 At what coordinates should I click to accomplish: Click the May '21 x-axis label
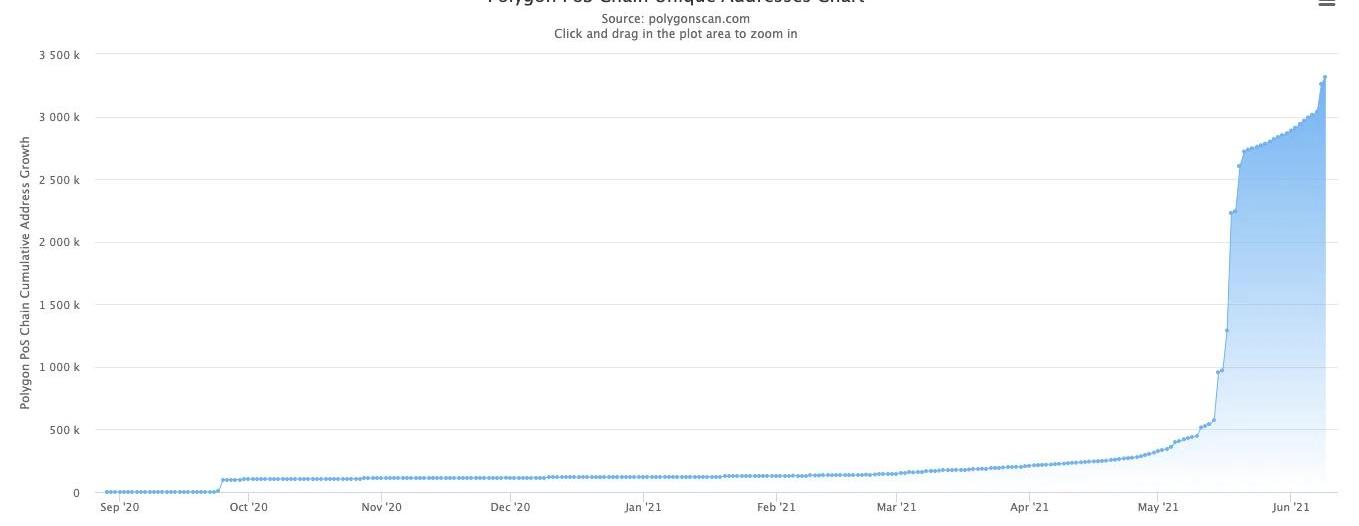point(1157,507)
